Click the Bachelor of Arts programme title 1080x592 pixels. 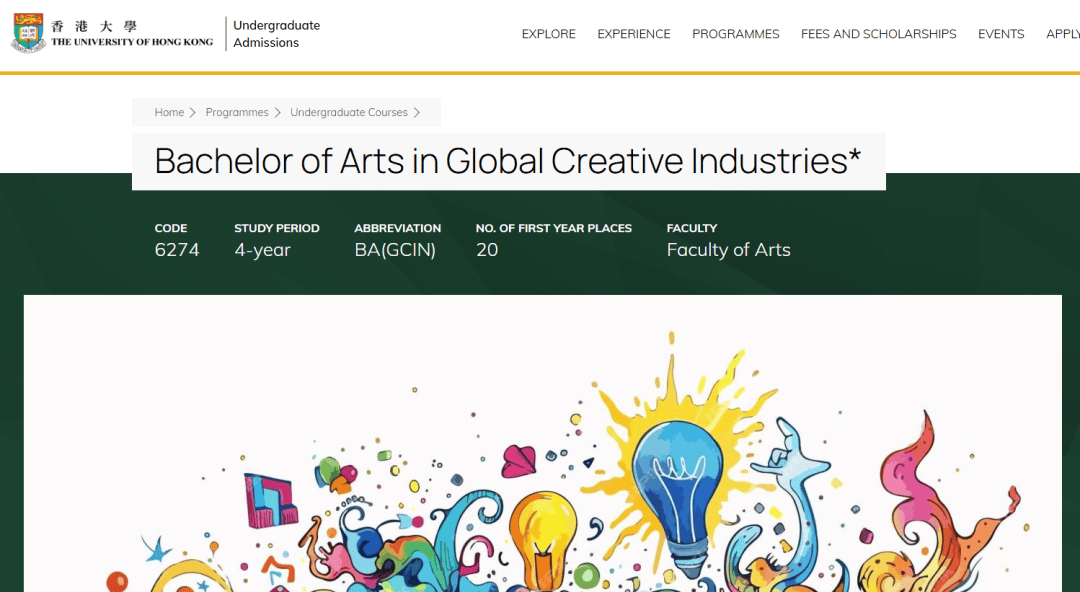click(x=507, y=162)
